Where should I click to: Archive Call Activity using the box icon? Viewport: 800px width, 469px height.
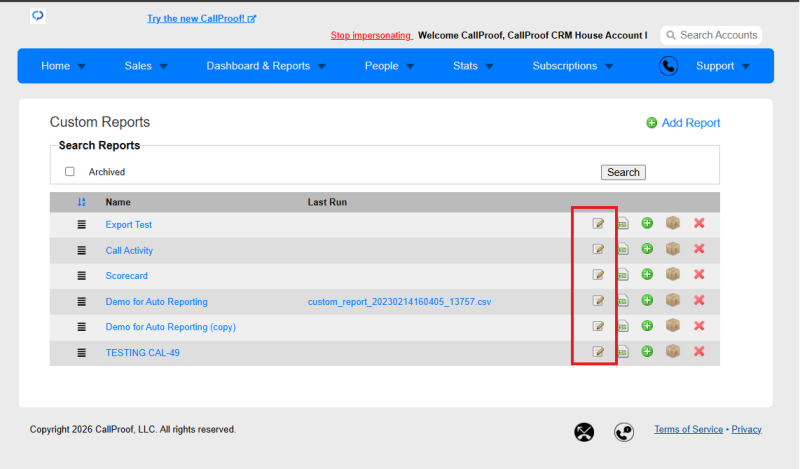673,249
